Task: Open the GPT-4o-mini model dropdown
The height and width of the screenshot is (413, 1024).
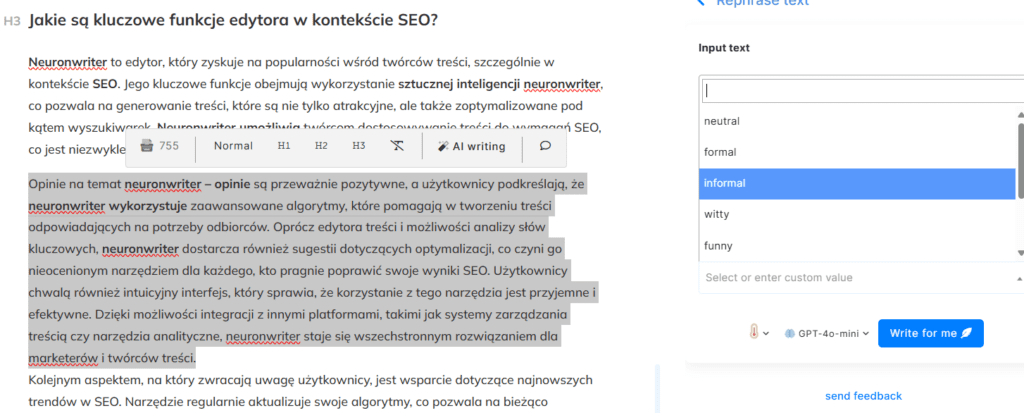Action: (826, 333)
